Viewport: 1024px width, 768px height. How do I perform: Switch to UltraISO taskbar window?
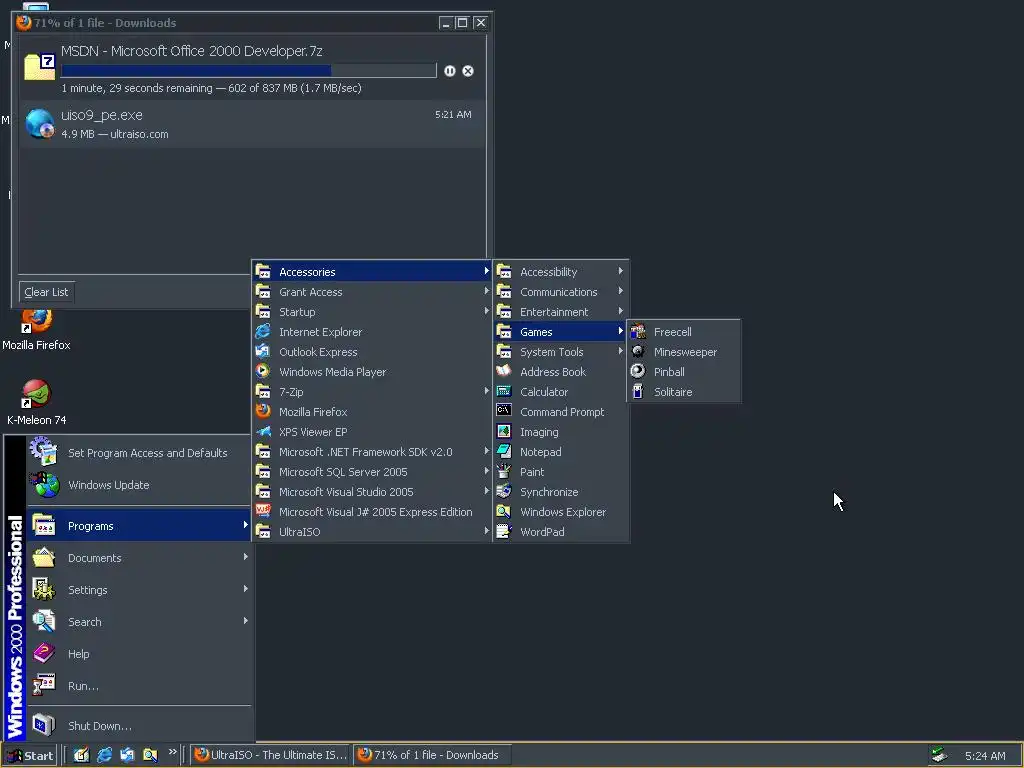click(271, 755)
